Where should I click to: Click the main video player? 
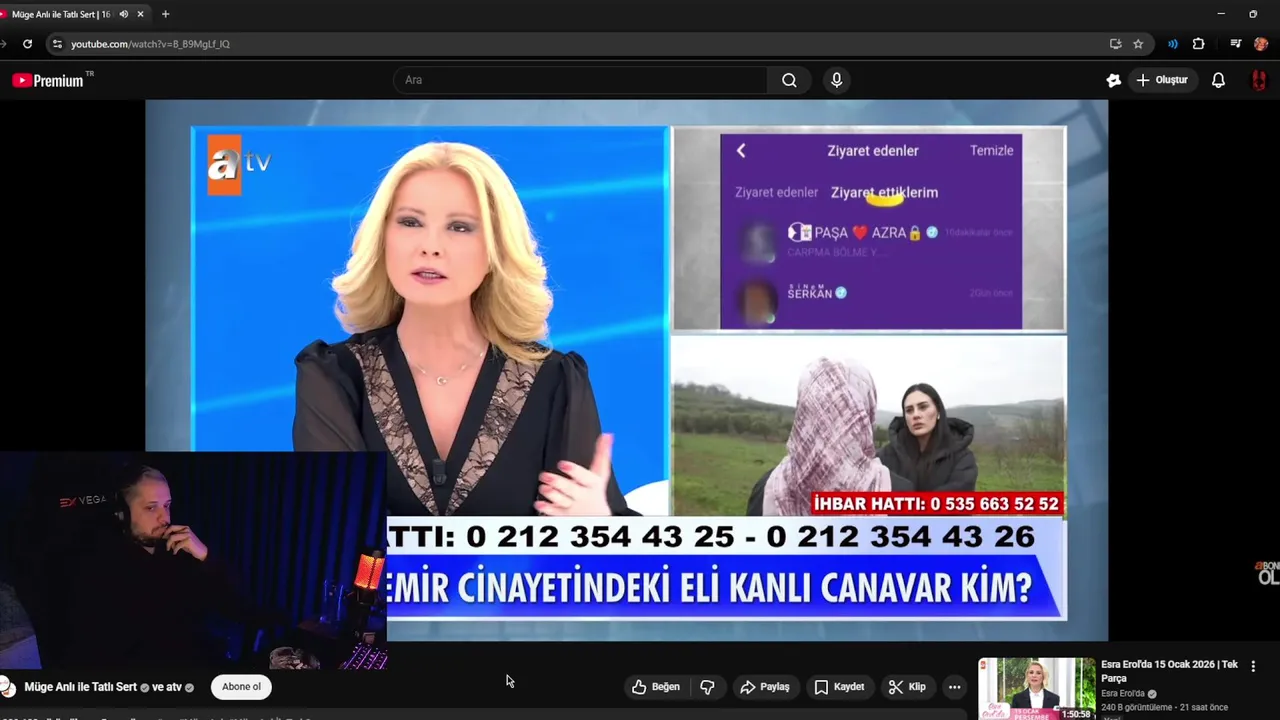[x=626, y=370]
